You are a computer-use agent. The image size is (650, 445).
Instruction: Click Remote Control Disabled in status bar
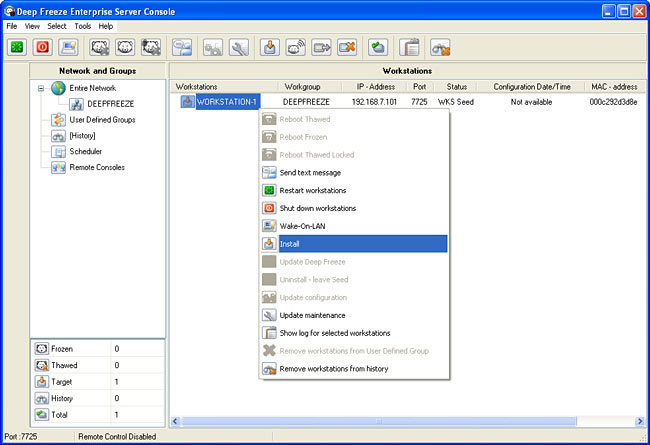(117, 436)
